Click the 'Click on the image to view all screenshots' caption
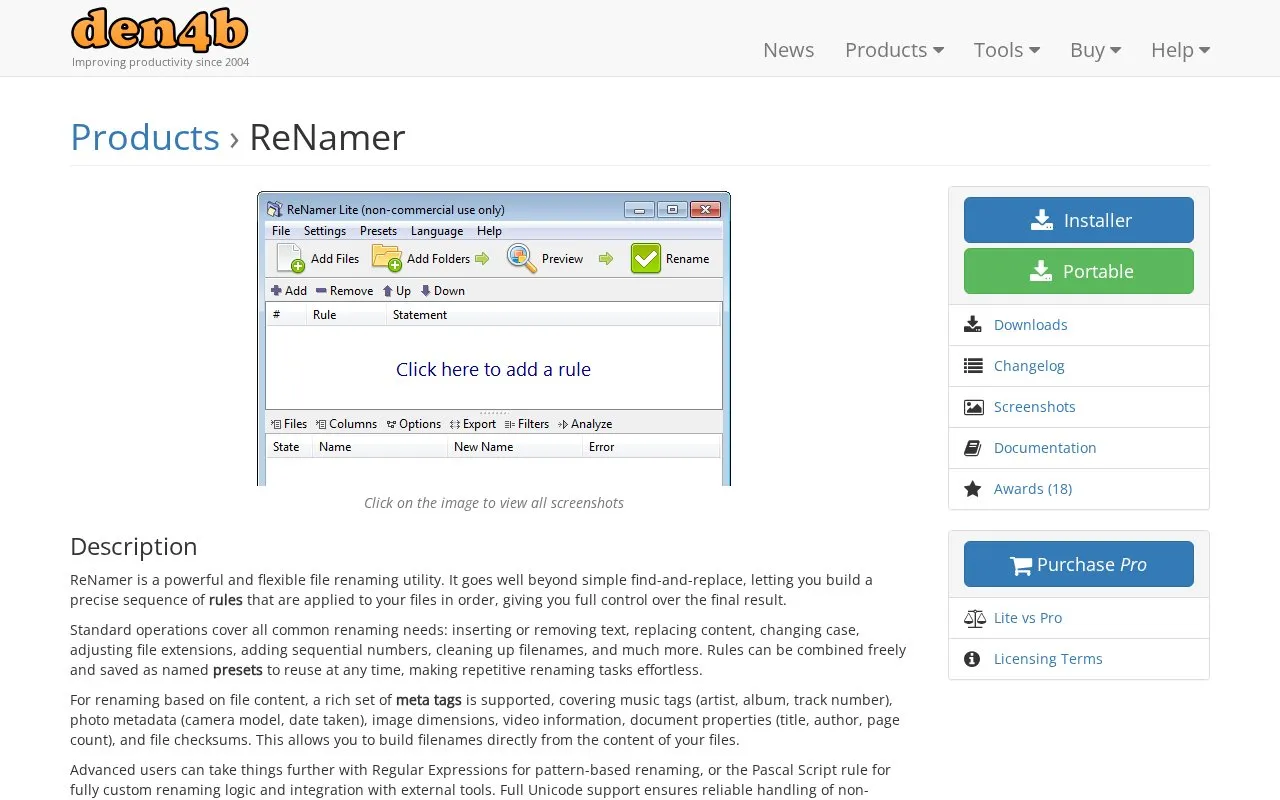1280x800 pixels. click(494, 503)
